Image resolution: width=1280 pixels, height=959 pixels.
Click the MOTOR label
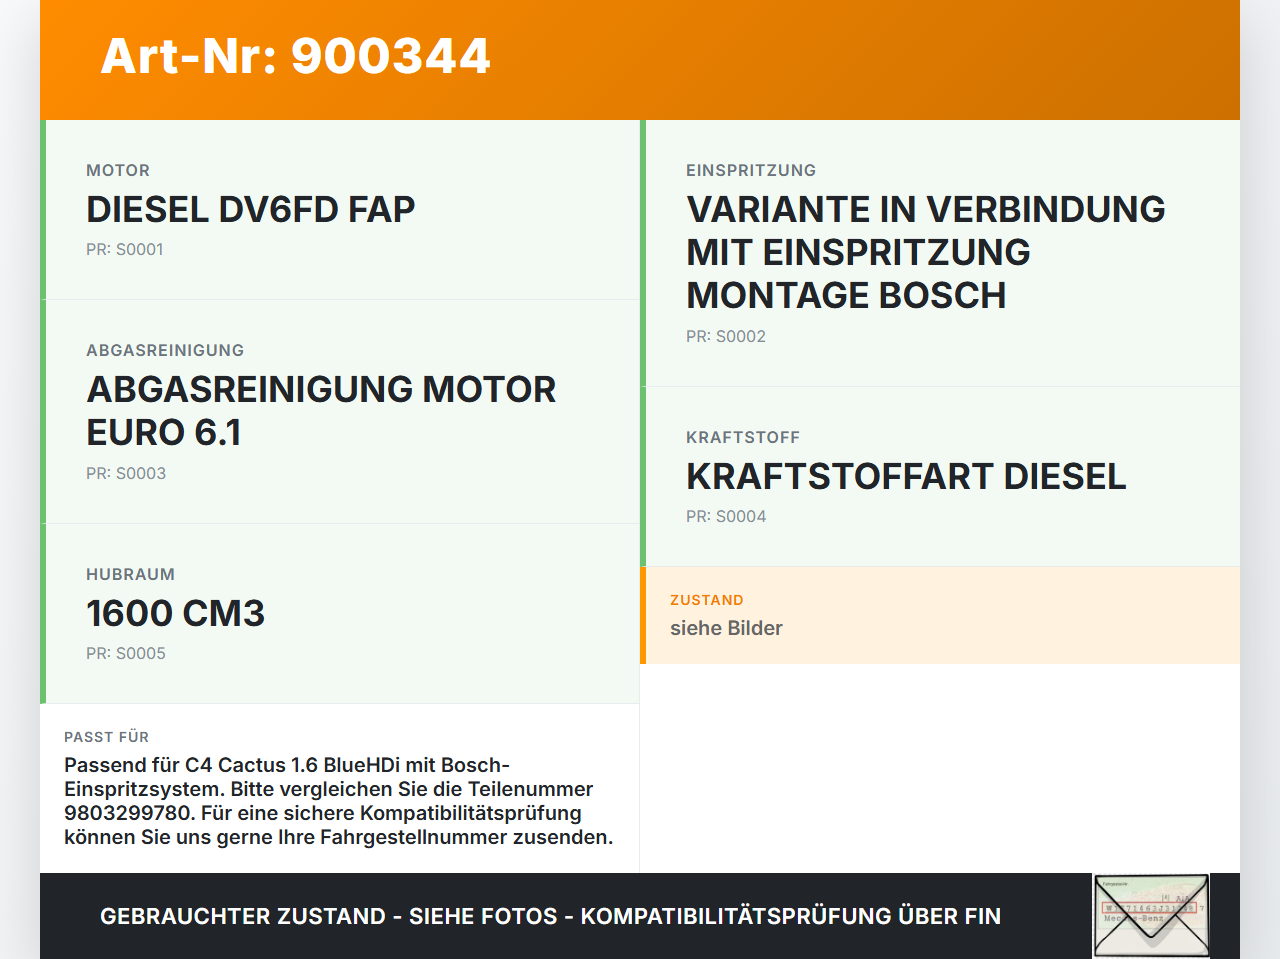(x=118, y=170)
